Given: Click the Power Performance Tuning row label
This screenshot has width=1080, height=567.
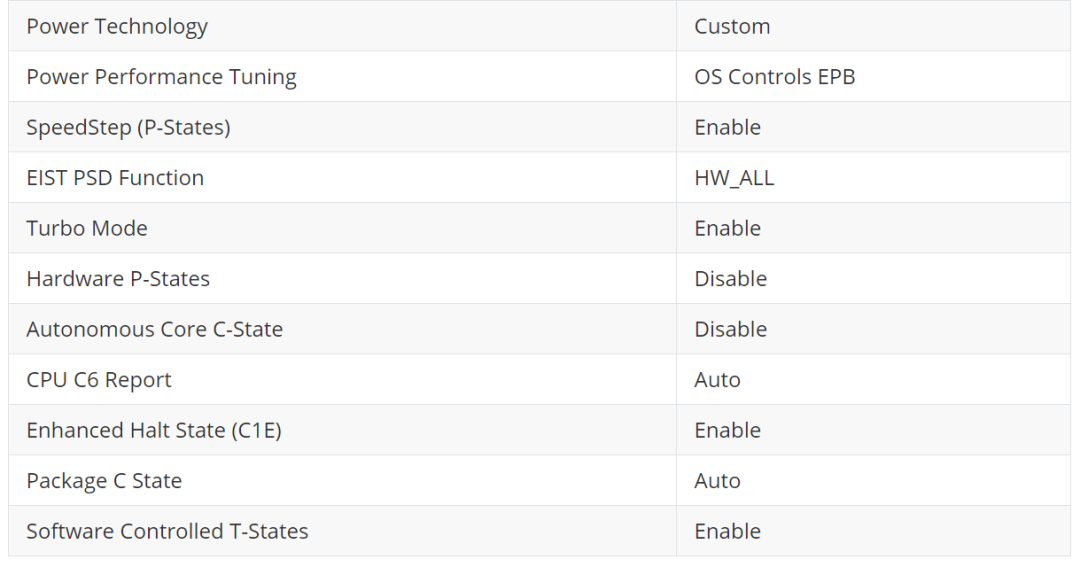Looking at the screenshot, I should click(x=161, y=77).
